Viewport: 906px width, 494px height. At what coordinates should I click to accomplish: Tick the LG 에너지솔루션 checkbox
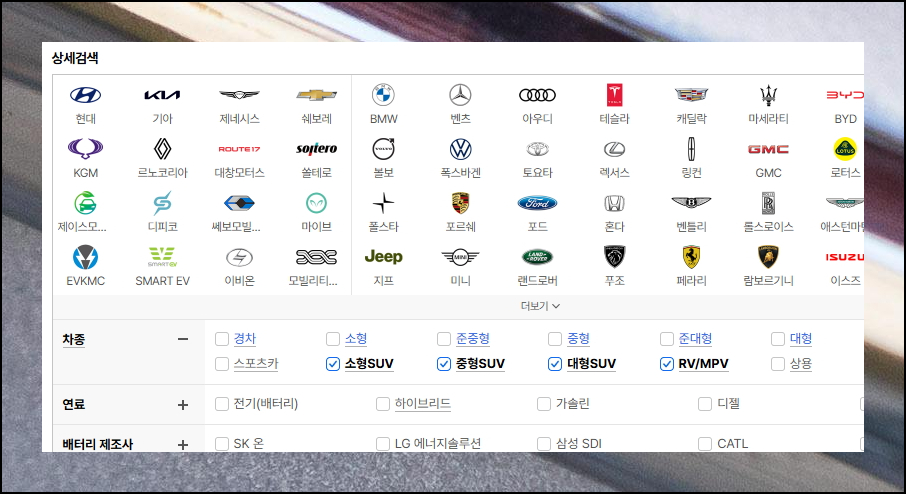point(383,444)
